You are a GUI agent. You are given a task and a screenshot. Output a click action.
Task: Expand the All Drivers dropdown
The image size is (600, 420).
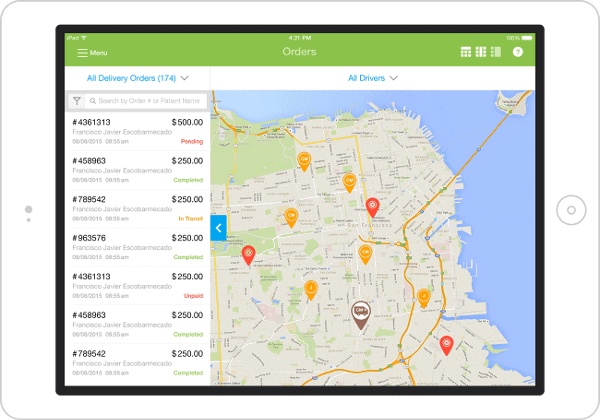tap(372, 78)
